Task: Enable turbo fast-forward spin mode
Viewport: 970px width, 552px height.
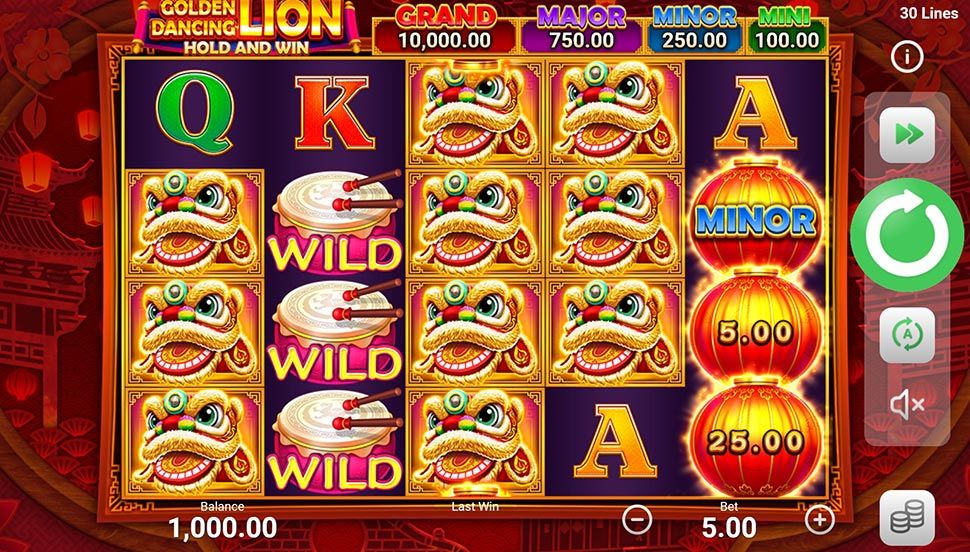Action: (x=907, y=135)
